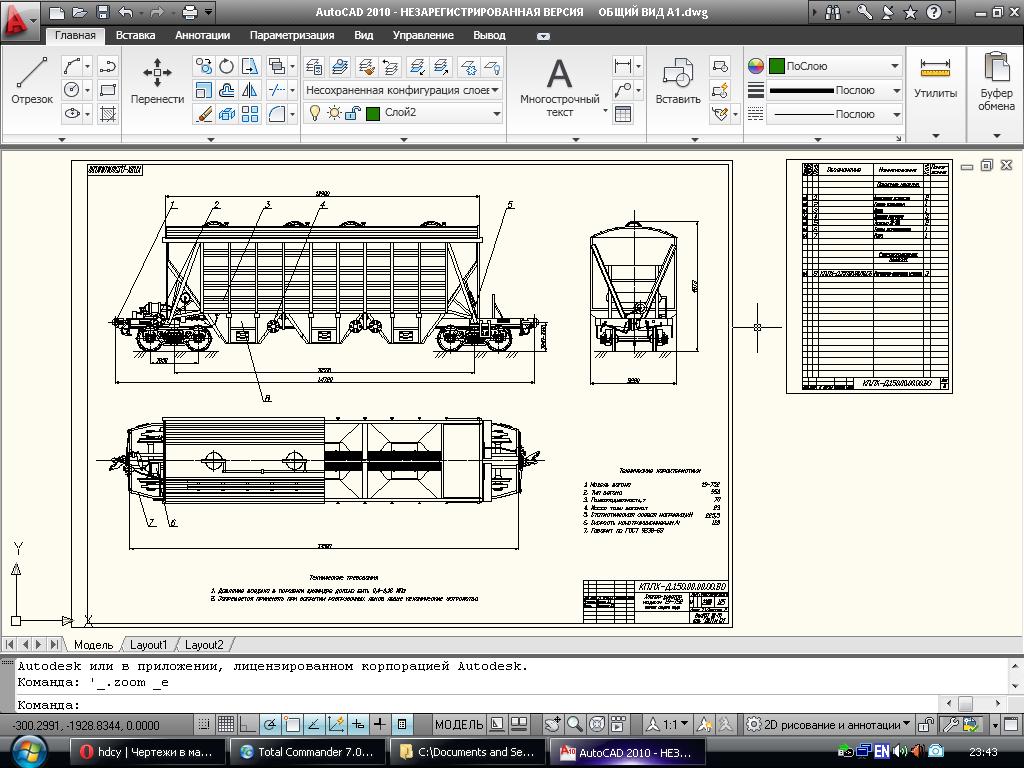Screen dimensions: 1024x768
Task: Open the AutoCAD application menu button
Action: pos(18,20)
